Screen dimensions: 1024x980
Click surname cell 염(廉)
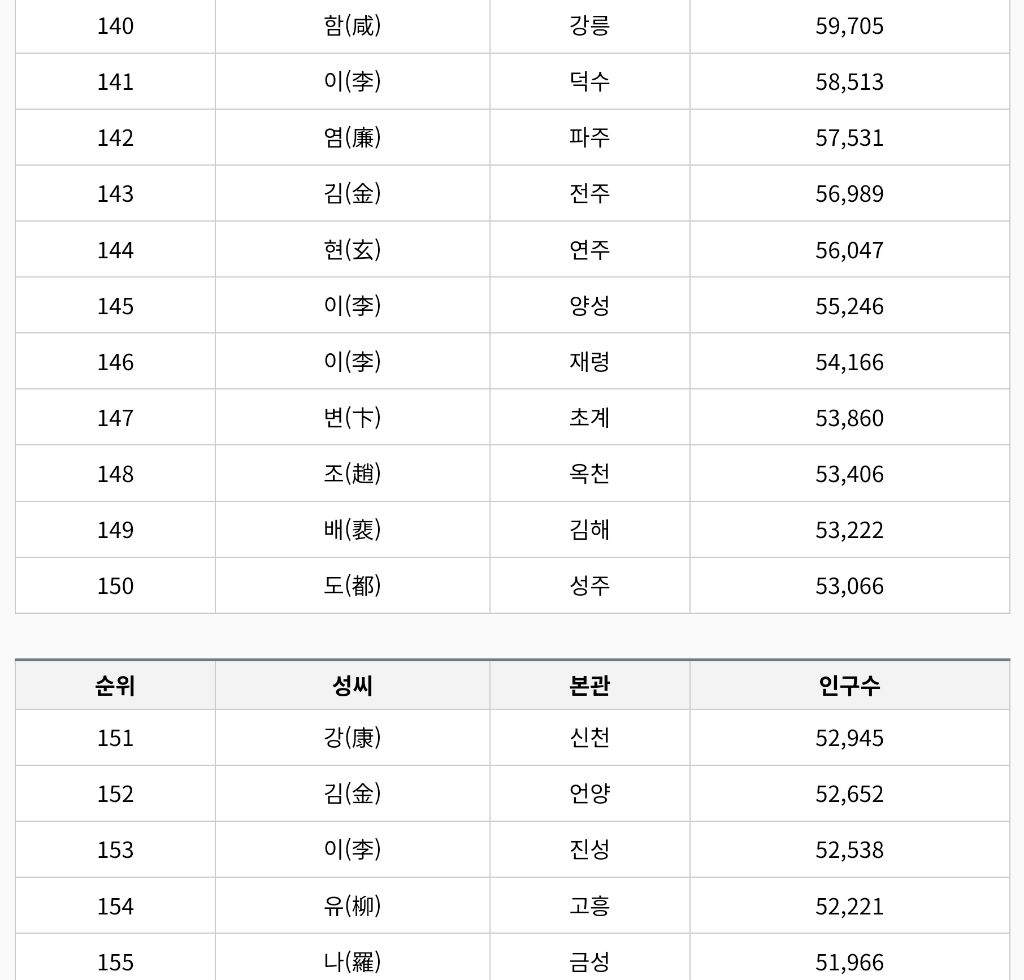click(x=353, y=138)
